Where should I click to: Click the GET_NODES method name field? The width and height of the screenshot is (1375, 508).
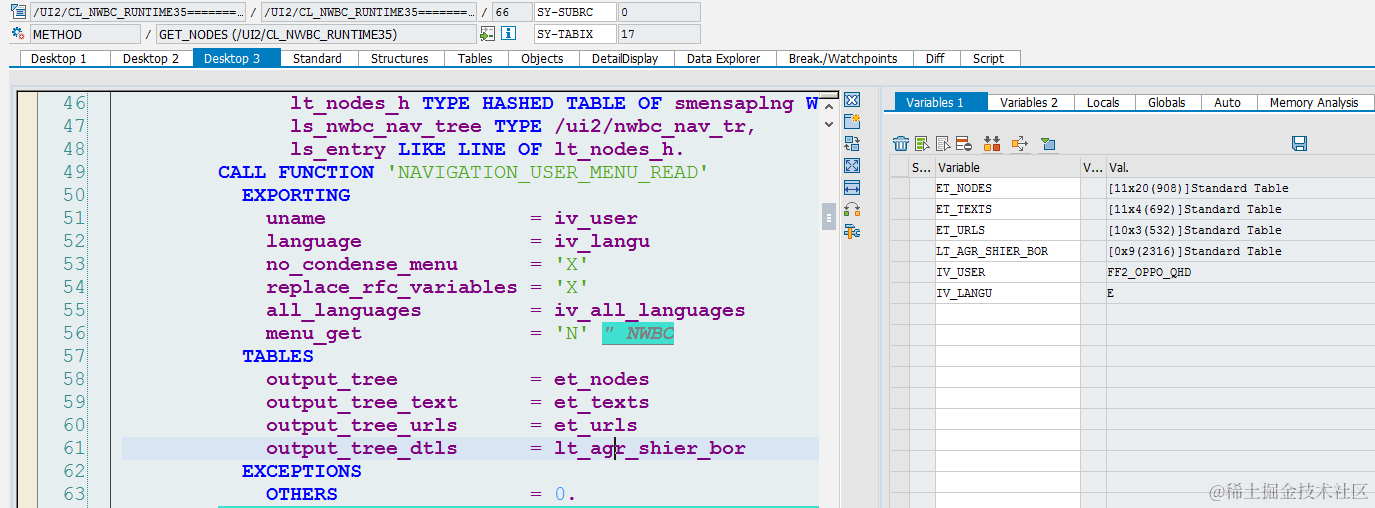[316, 34]
